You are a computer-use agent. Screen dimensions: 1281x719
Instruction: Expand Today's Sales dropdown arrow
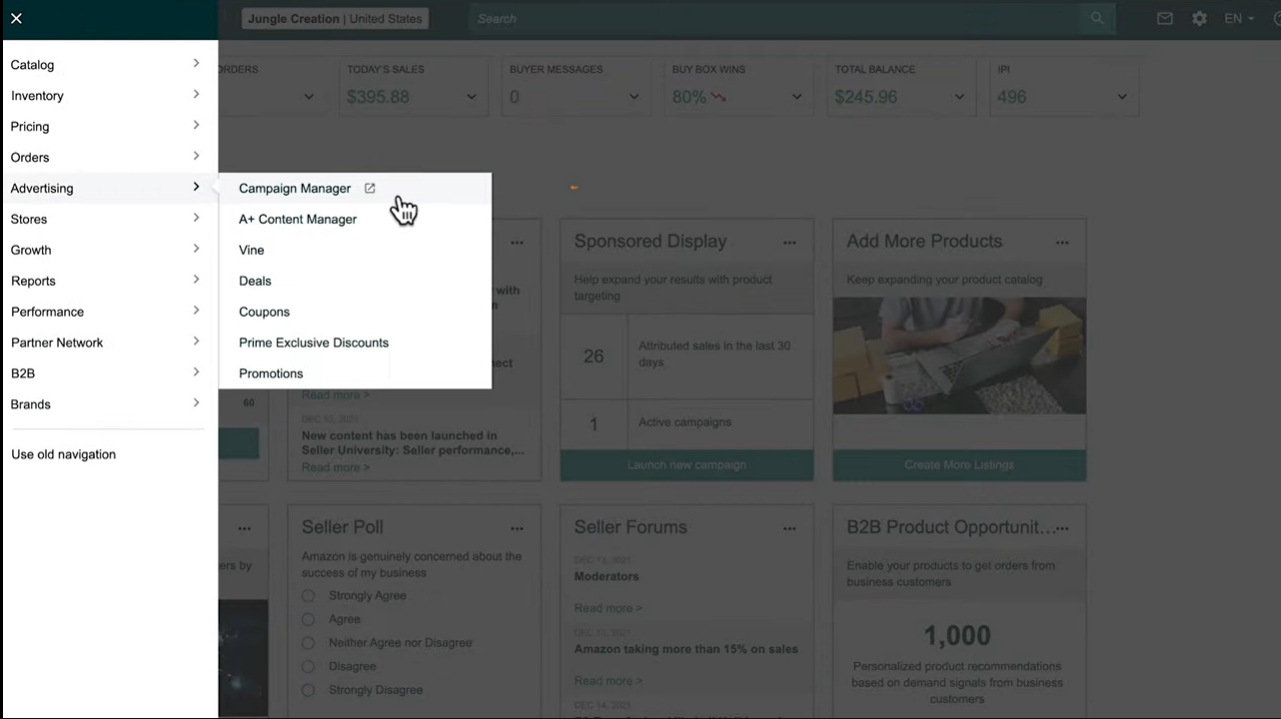[x=471, y=97]
